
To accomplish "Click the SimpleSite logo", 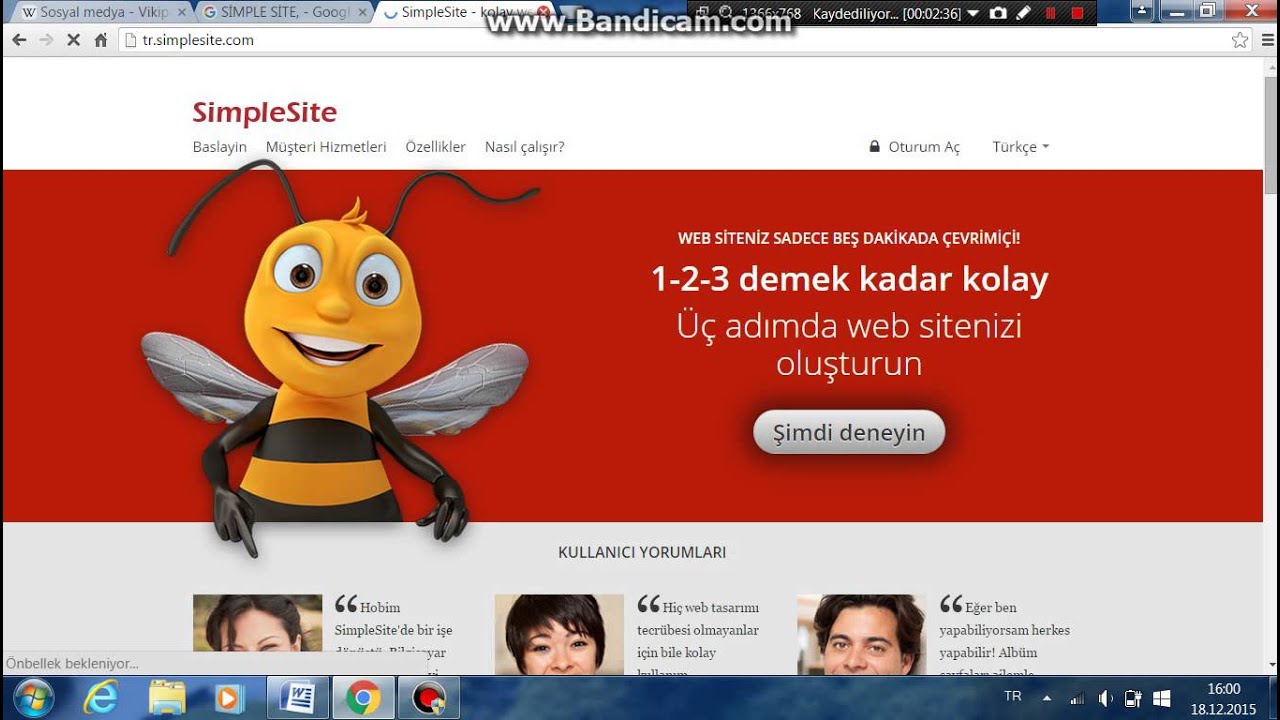I will pos(264,112).
